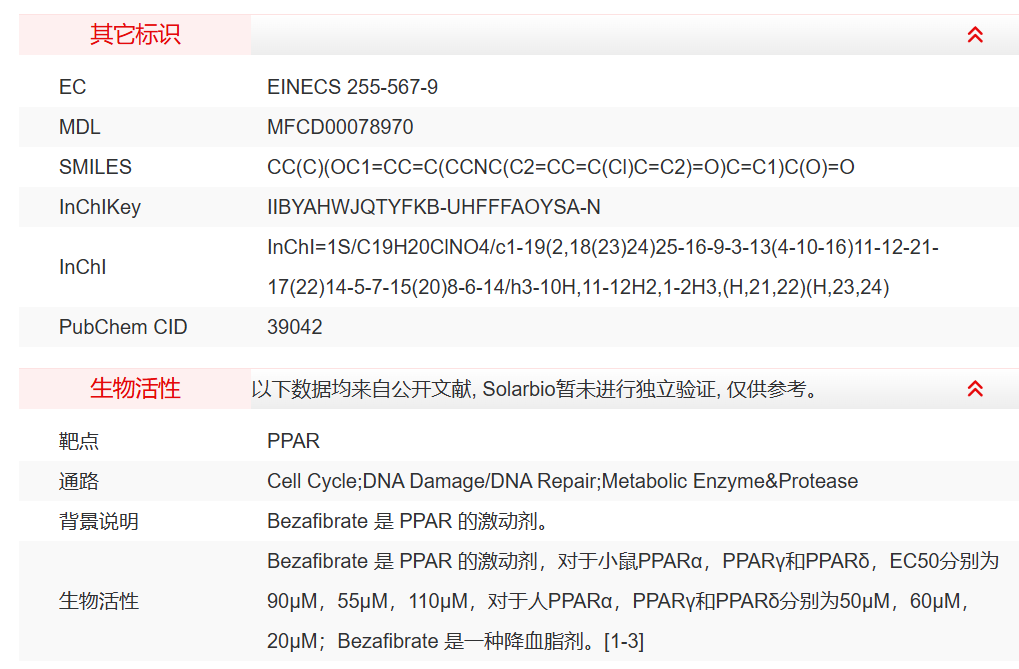Click the MDL number MFCD00078970
The height and width of the screenshot is (669, 1019).
pos(340,127)
